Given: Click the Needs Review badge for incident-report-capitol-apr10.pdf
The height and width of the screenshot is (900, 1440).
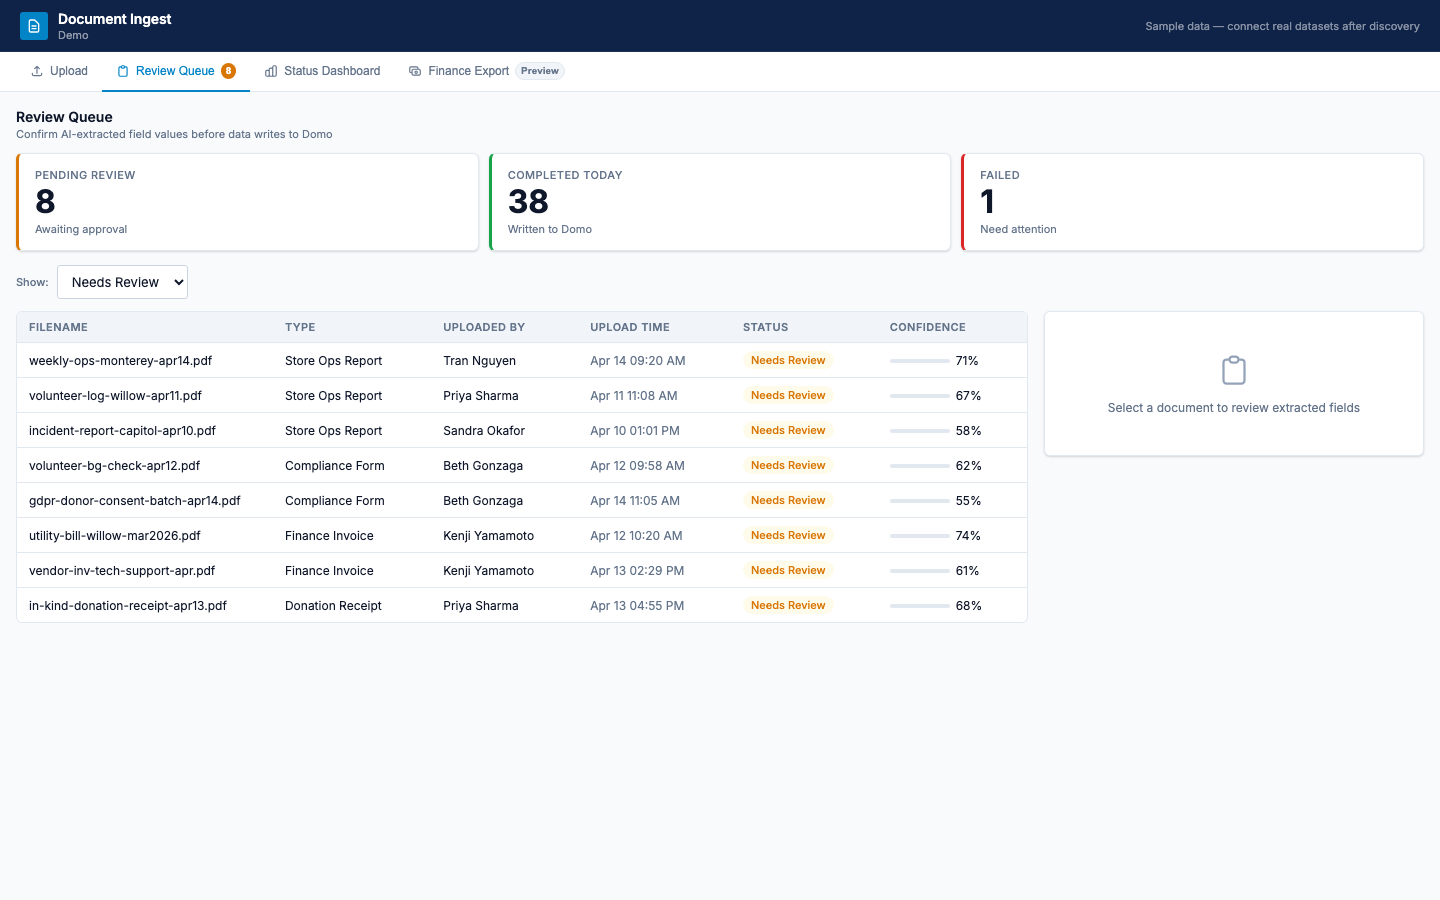Looking at the screenshot, I should (x=788, y=430).
